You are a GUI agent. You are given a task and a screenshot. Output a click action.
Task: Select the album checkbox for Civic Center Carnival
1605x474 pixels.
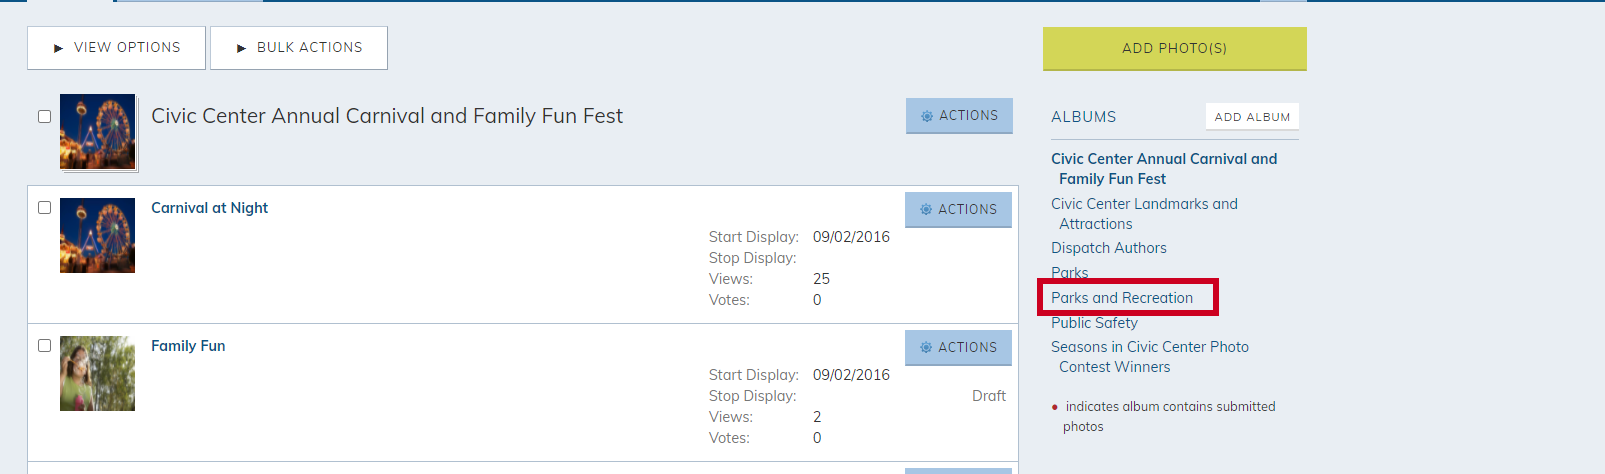point(44,117)
